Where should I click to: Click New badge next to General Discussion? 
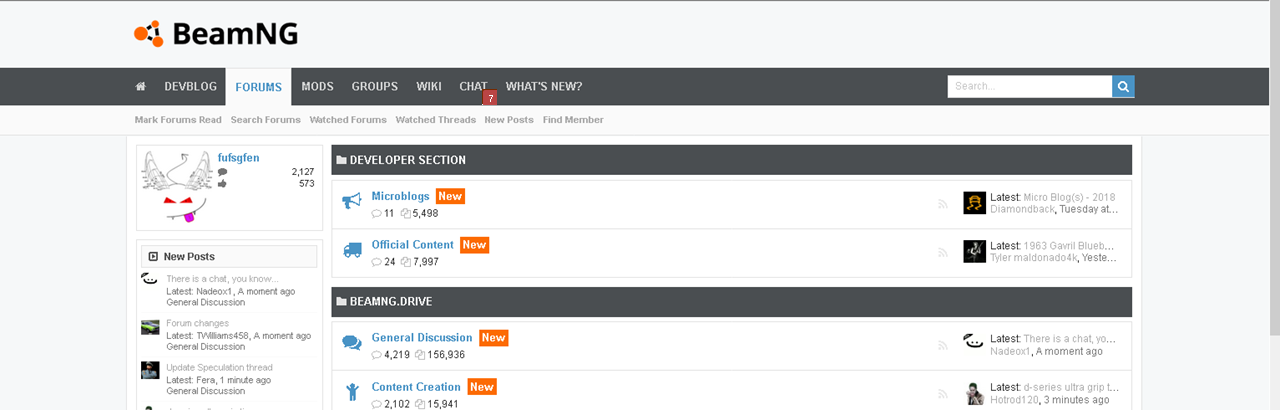(x=493, y=337)
